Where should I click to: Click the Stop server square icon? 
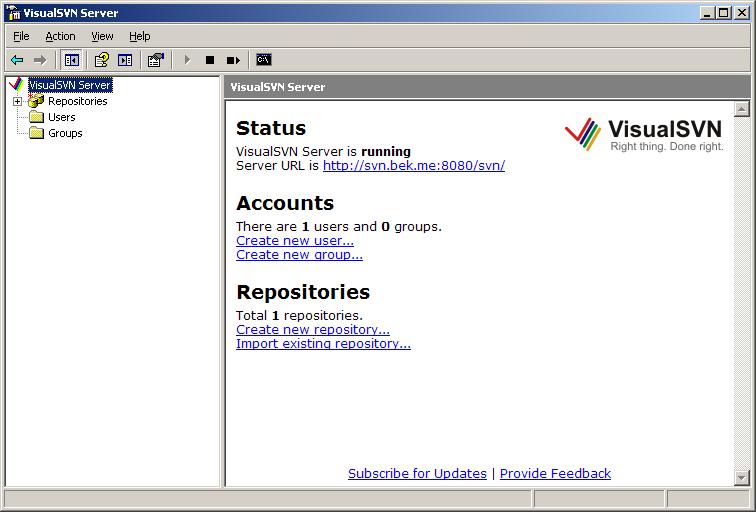pyautogui.click(x=210, y=60)
